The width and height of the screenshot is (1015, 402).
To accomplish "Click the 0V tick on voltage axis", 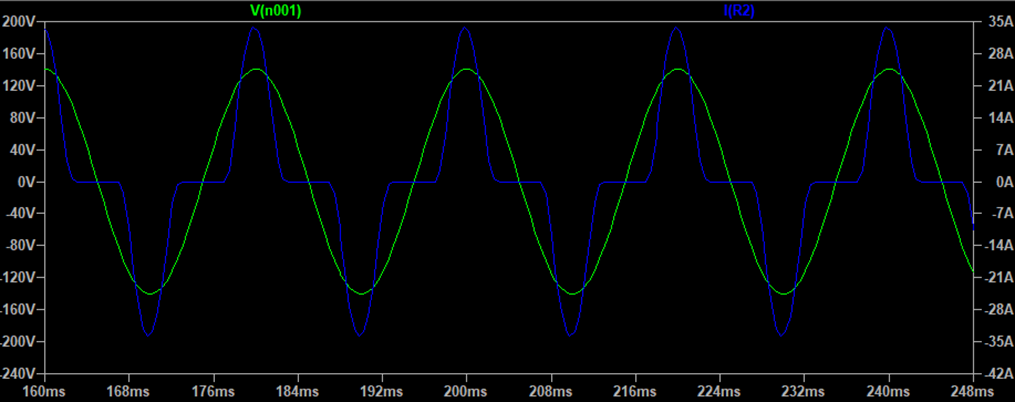I will pos(24,182).
